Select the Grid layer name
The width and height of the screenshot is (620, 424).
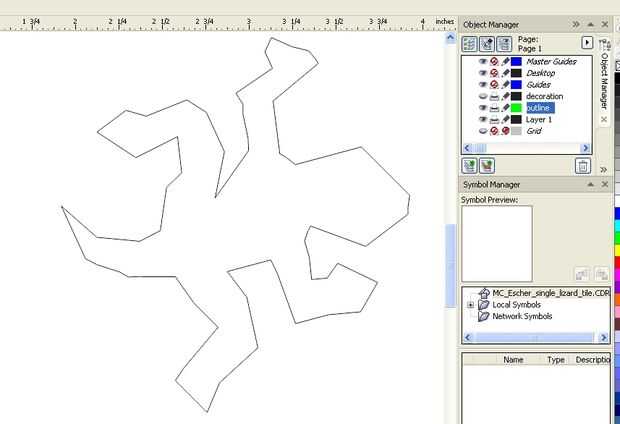(534, 131)
